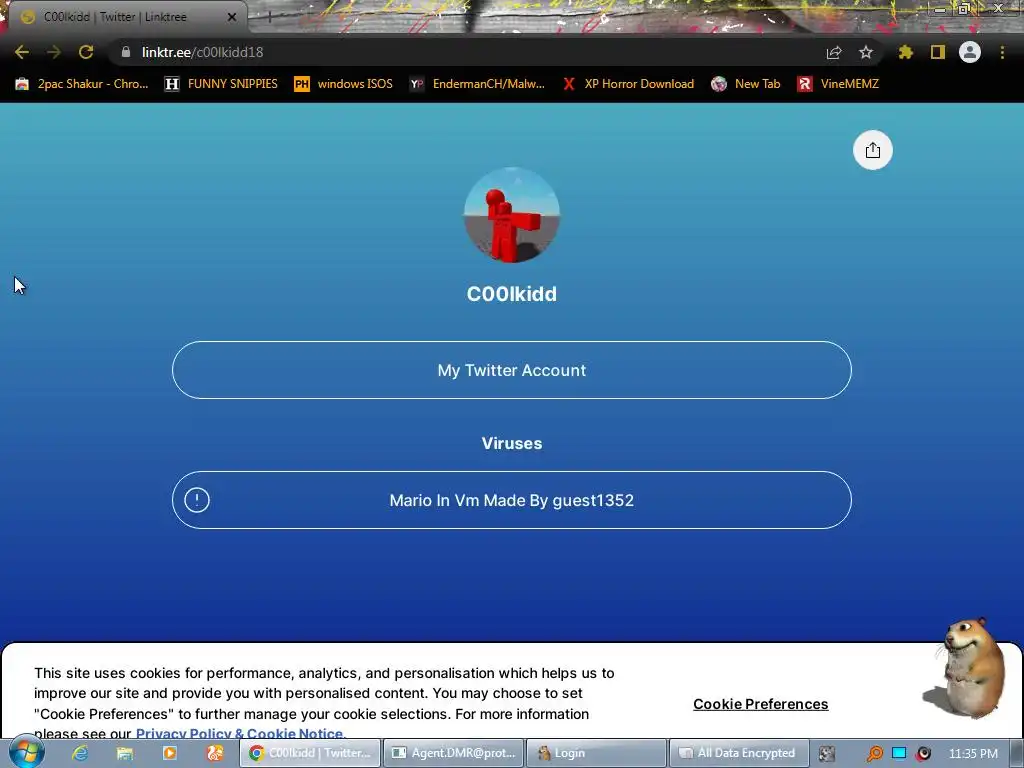The width and height of the screenshot is (1024, 768).
Task: Go back with the browser back arrow
Action: click(x=22, y=52)
